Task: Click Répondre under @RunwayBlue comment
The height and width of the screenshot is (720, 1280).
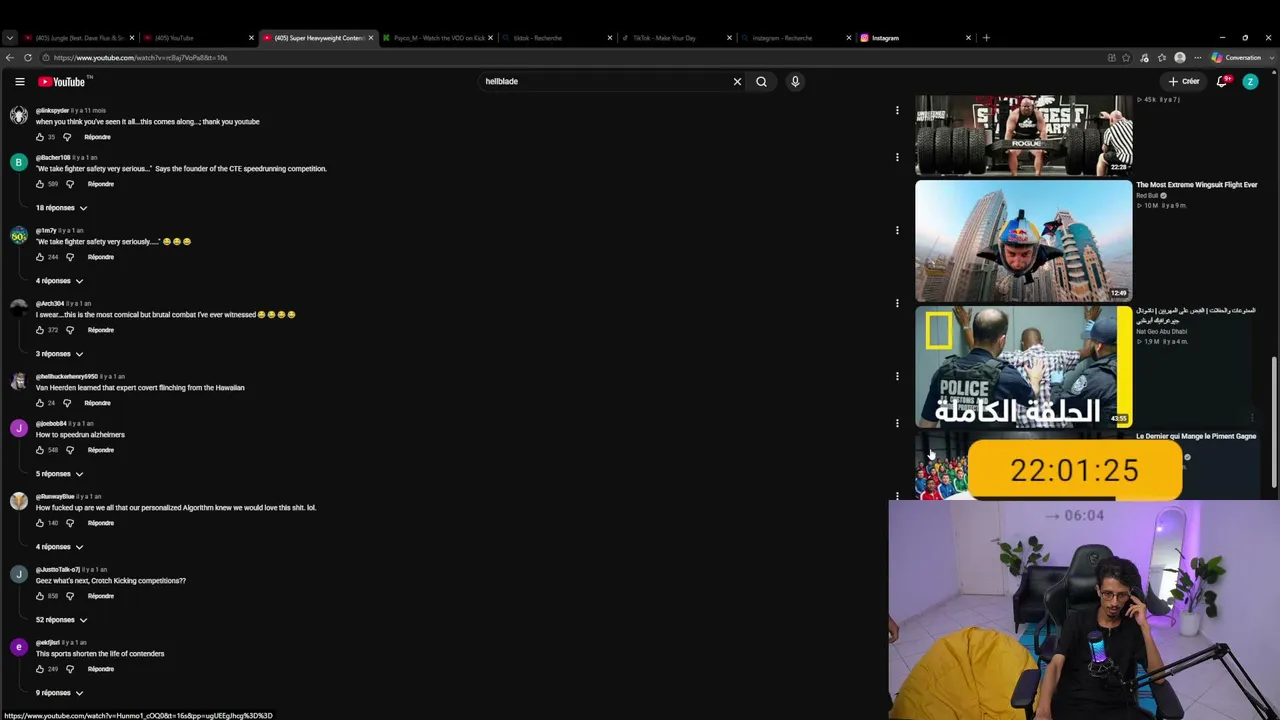Action: coord(100,523)
